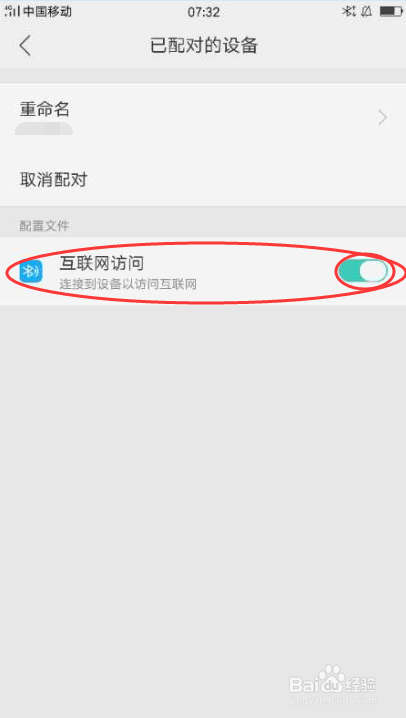406x718 pixels.
Task: Go back using the top-left arrow
Action: 25,46
